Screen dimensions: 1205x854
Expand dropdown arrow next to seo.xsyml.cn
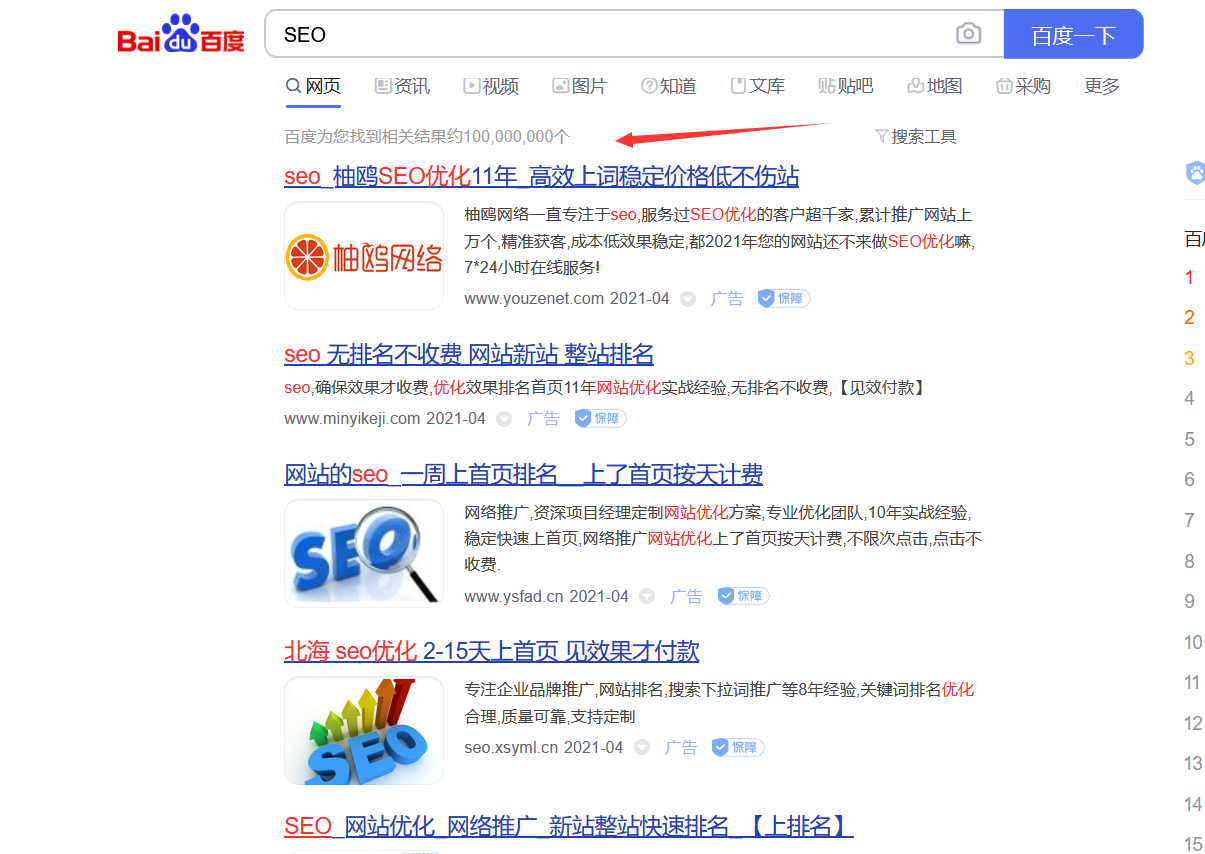point(642,748)
